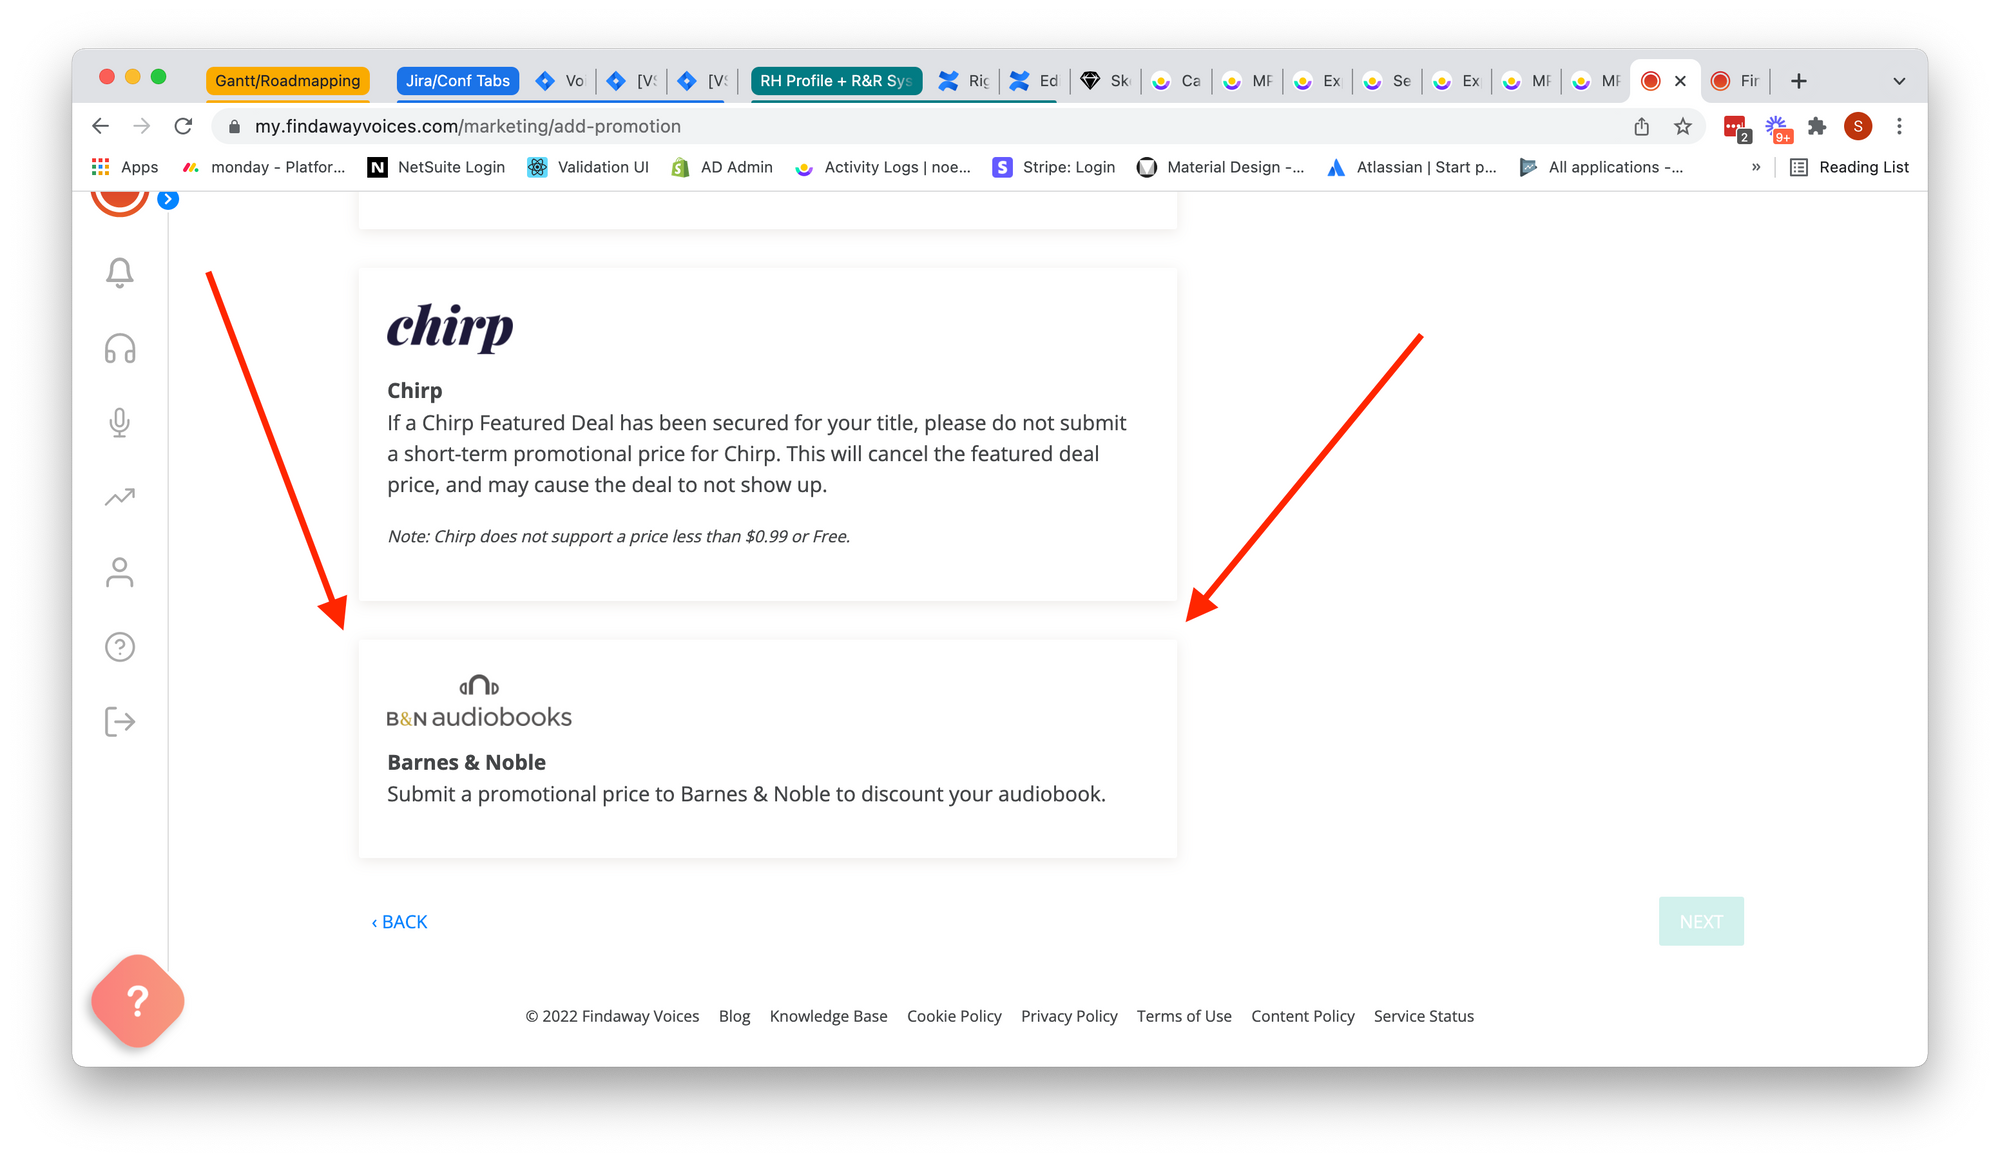Open the trending sales reports icon
This screenshot has height=1162, width=2000.
pos(120,497)
